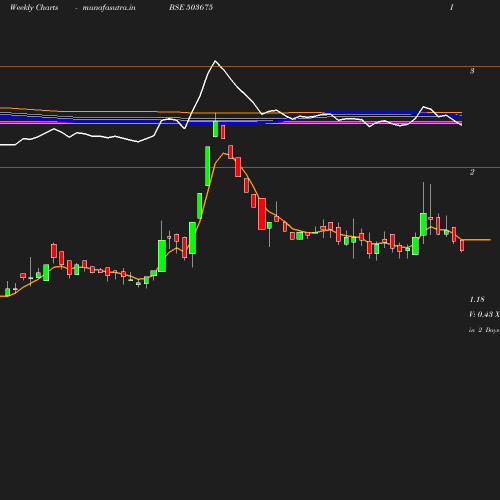Click the tallest green candle near level 2

(x=207, y=166)
